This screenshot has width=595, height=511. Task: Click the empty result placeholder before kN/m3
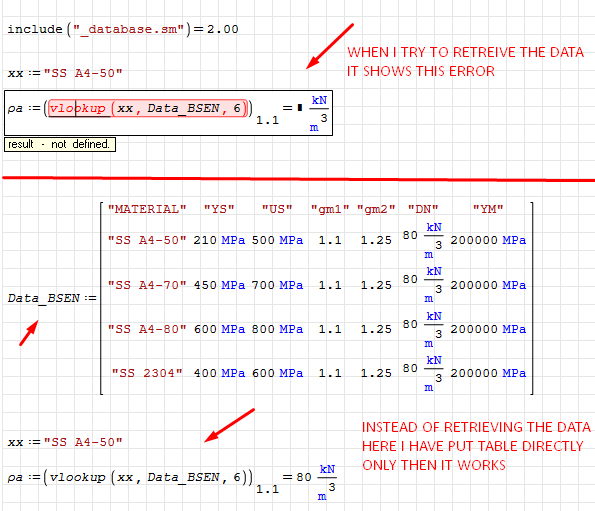(x=300, y=108)
